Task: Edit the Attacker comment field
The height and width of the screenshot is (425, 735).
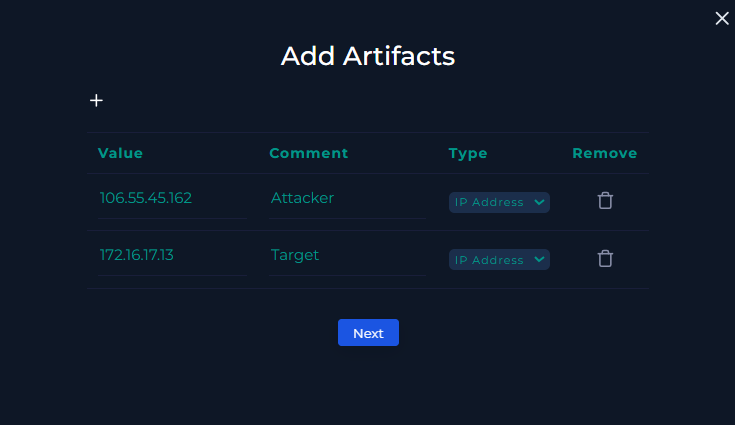Action: click(x=347, y=199)
